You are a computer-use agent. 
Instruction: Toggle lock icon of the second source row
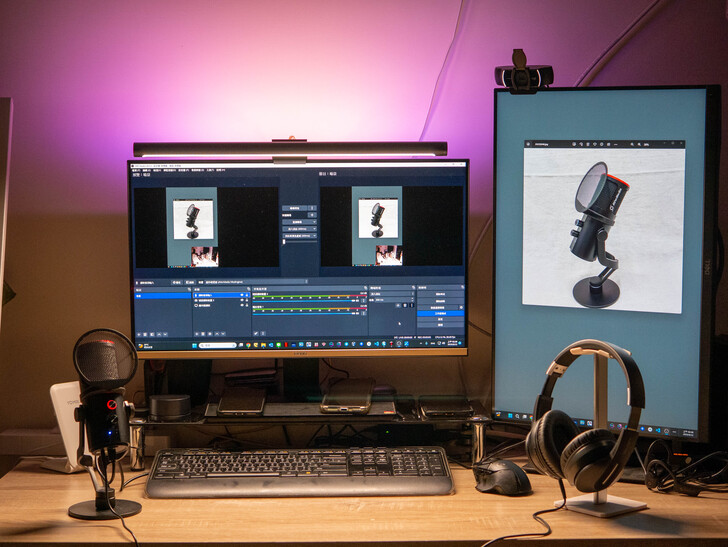[x=247, y=300]
